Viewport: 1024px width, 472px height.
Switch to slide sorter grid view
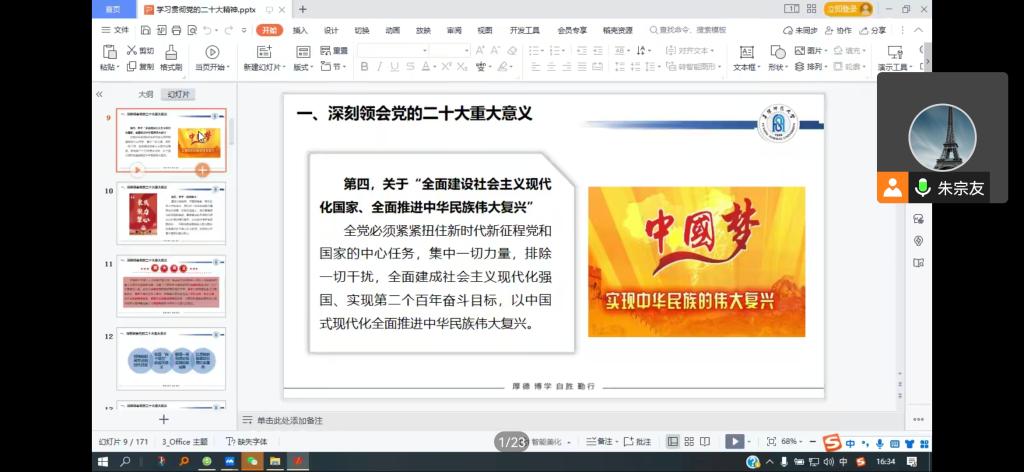(690, 441)
